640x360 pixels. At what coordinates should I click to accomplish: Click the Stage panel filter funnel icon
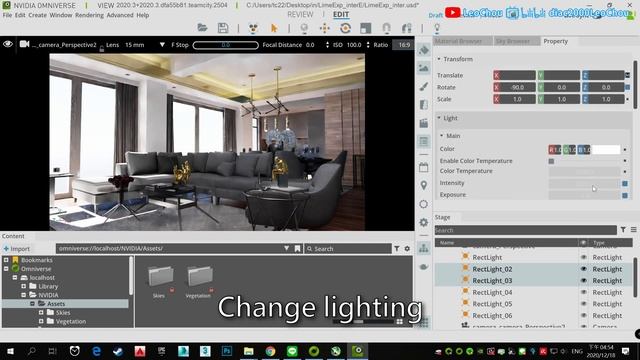623,230
